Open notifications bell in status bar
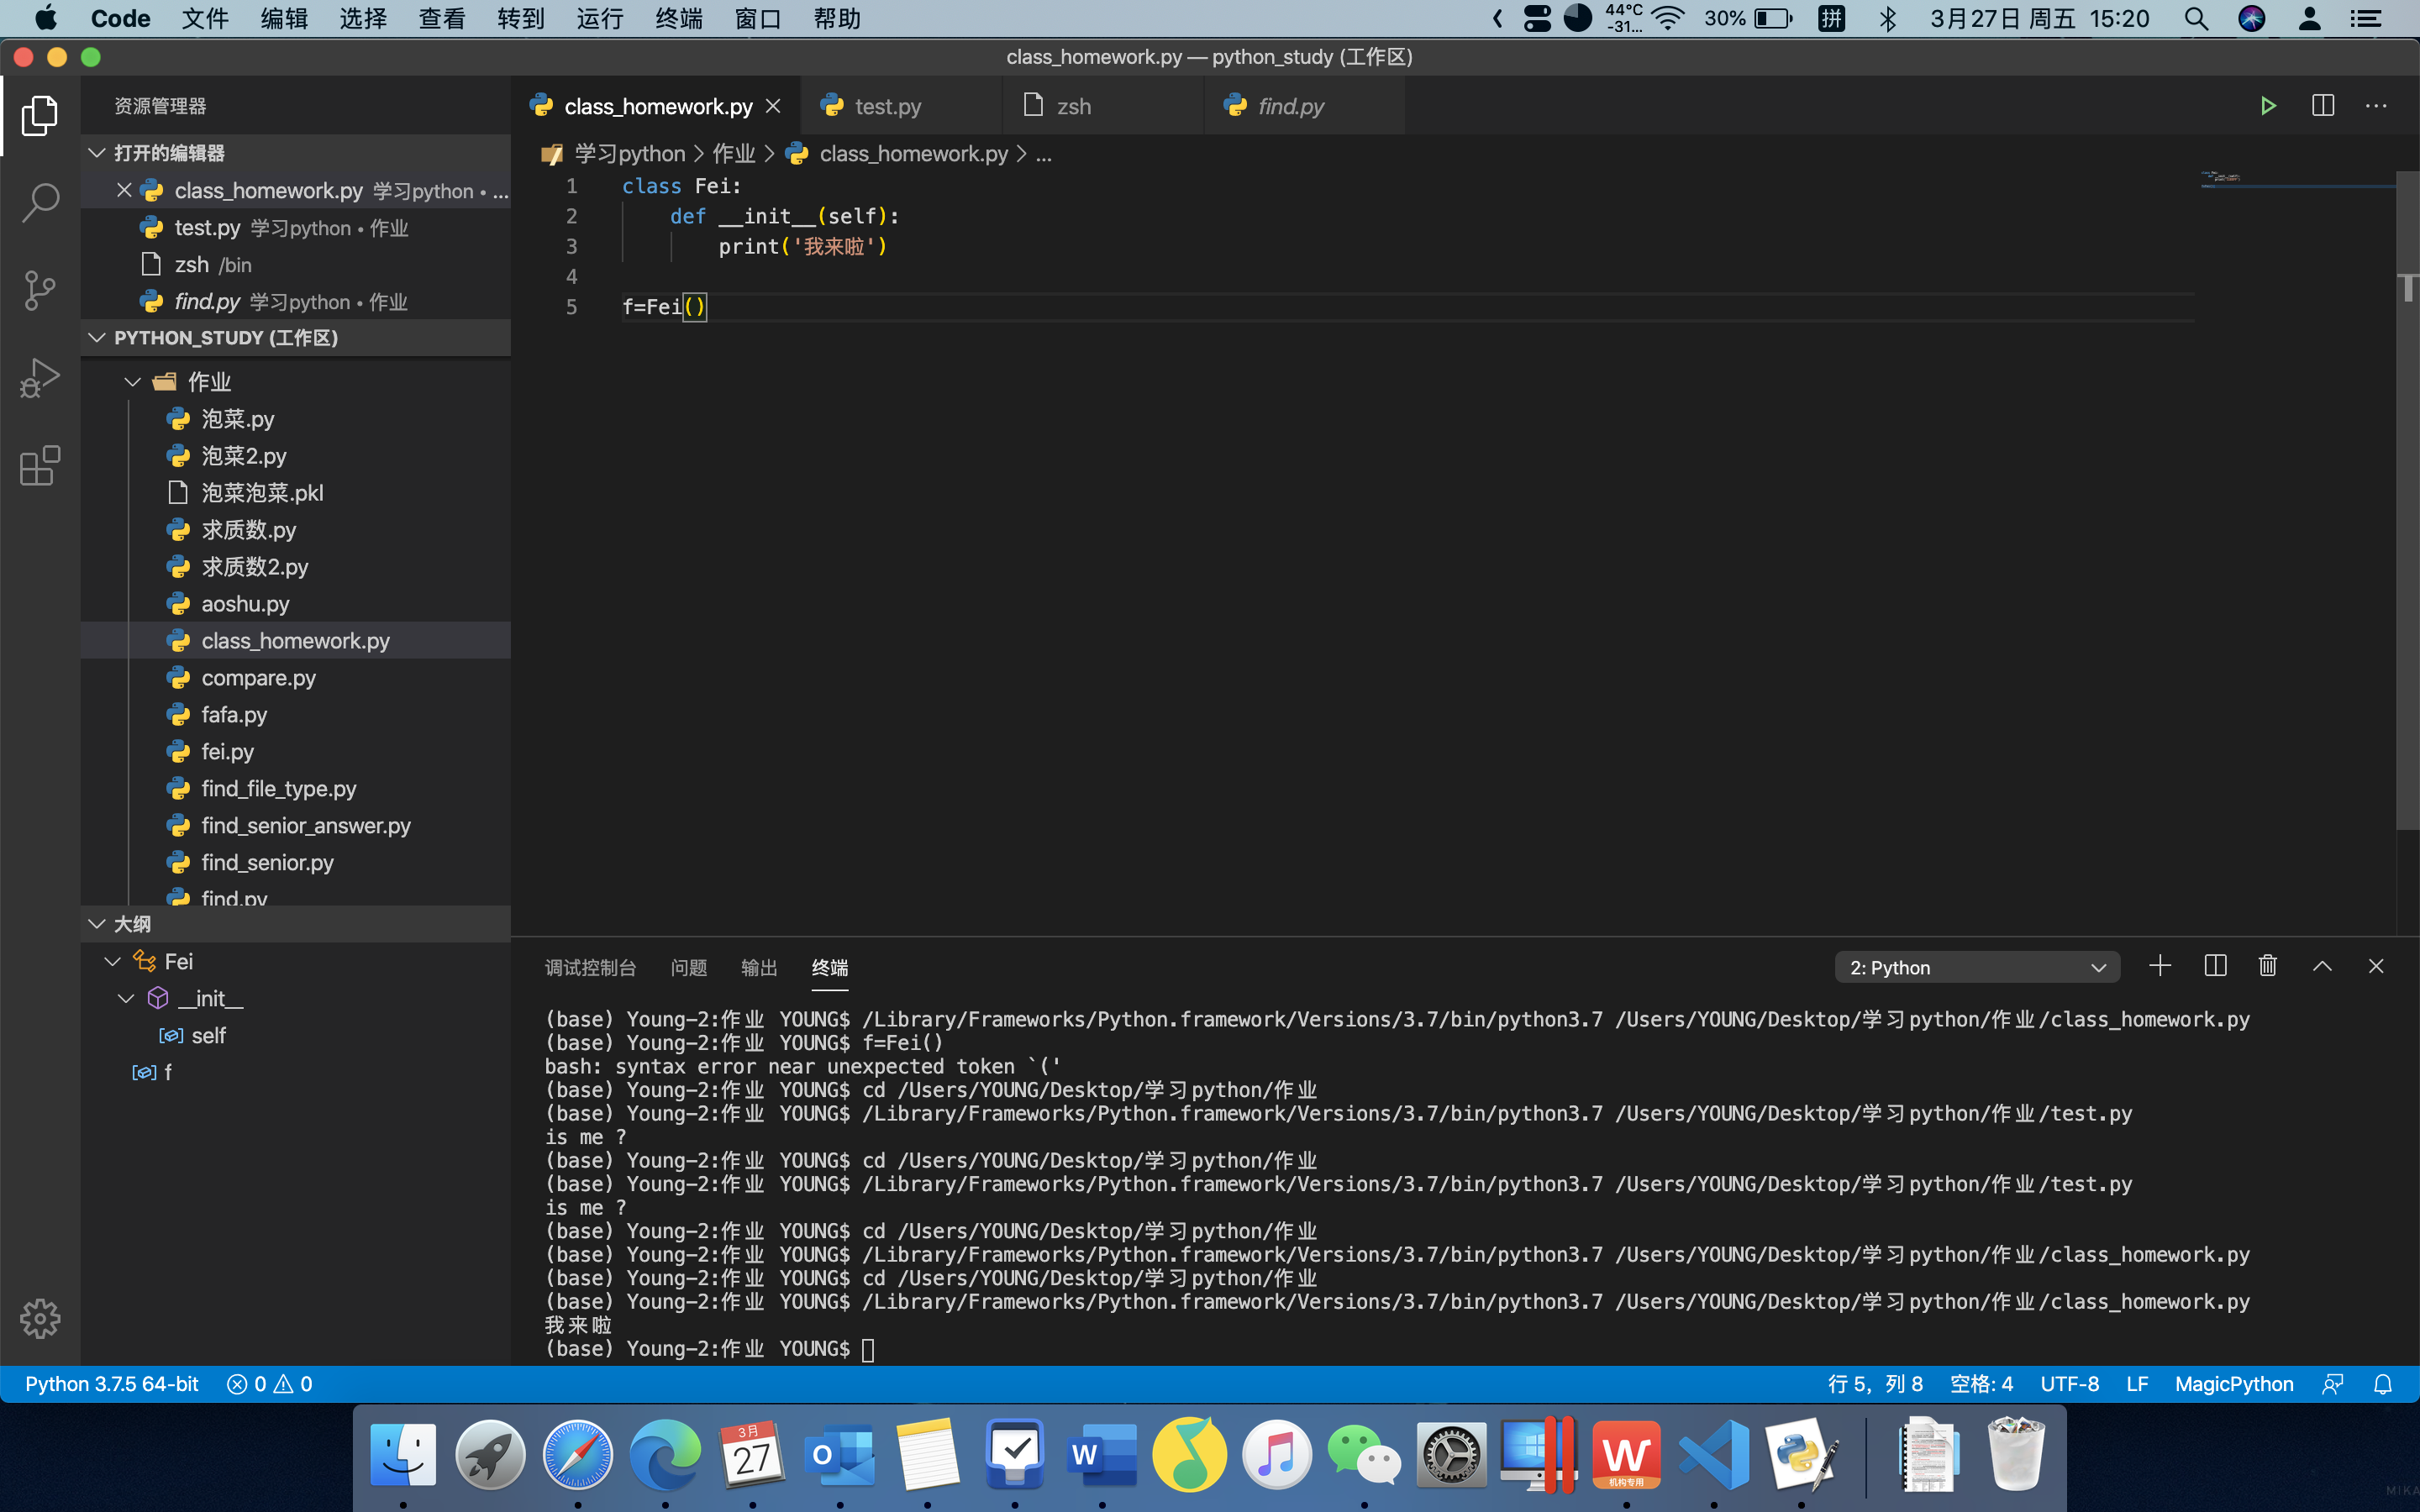 click(2383, 1384)
